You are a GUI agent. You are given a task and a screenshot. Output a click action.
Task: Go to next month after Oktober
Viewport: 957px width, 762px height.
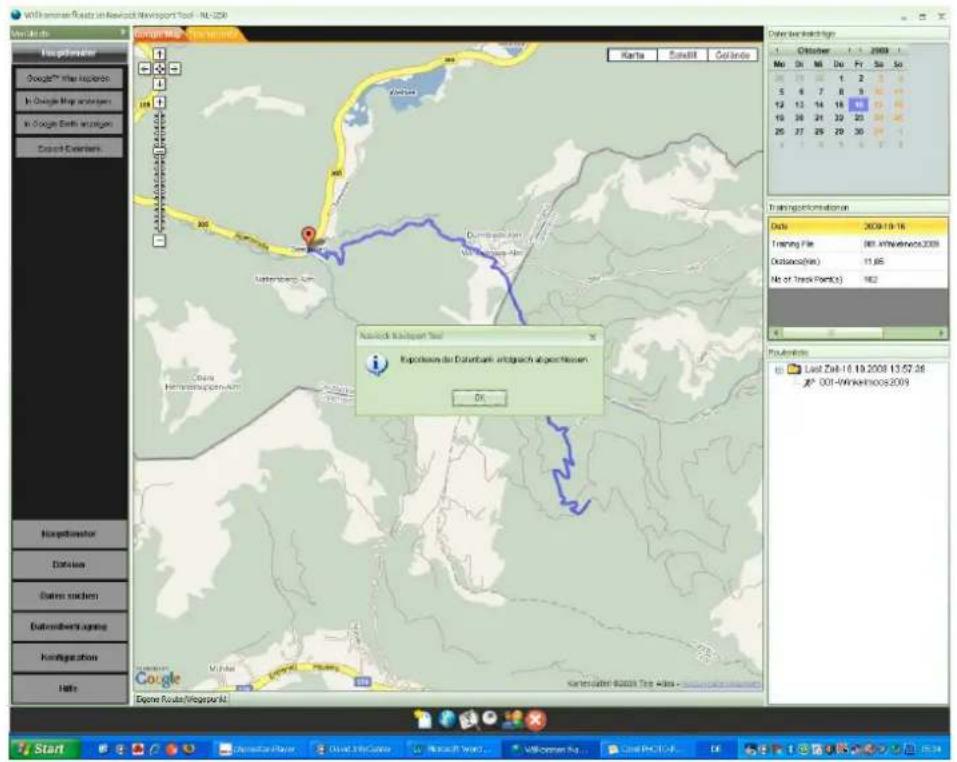pyautogui.click(x=849, y=50)
